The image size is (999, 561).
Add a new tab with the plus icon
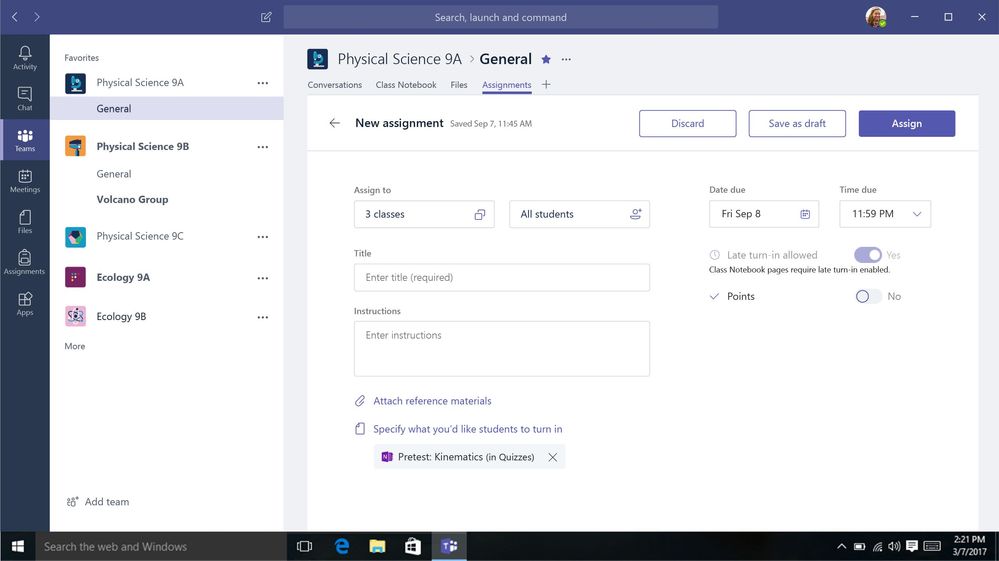coord(546,85)
